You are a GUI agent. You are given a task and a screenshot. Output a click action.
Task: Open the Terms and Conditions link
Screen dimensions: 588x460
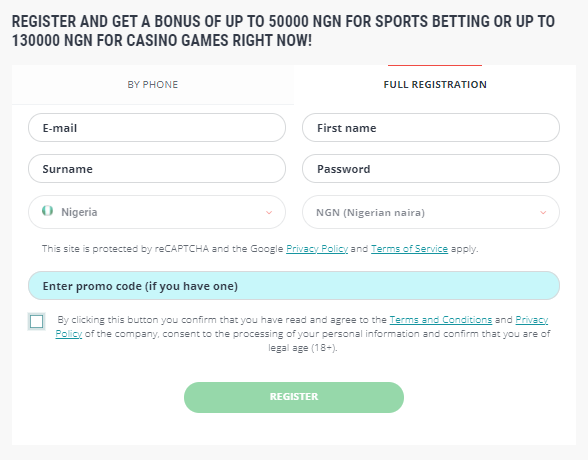pyautogui.click(x=441, y=320)
